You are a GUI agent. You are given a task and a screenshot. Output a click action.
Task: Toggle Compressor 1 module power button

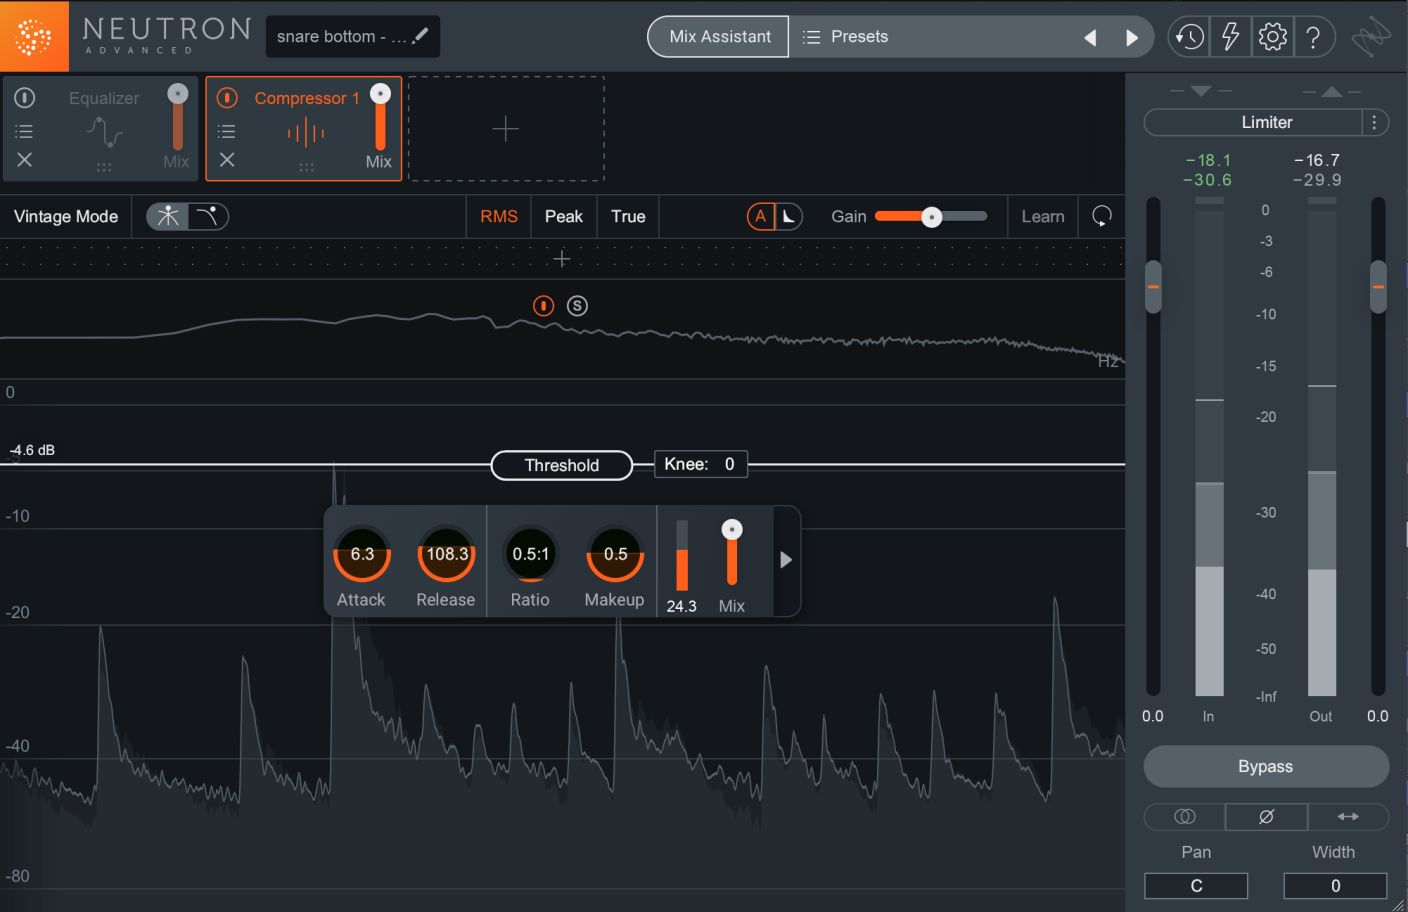coord(227,97)
